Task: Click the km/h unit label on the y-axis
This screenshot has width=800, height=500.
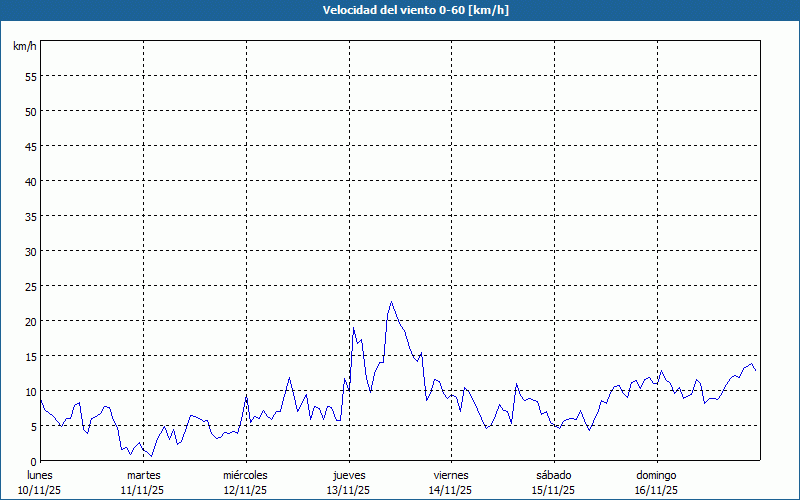Action: [25, 47]
